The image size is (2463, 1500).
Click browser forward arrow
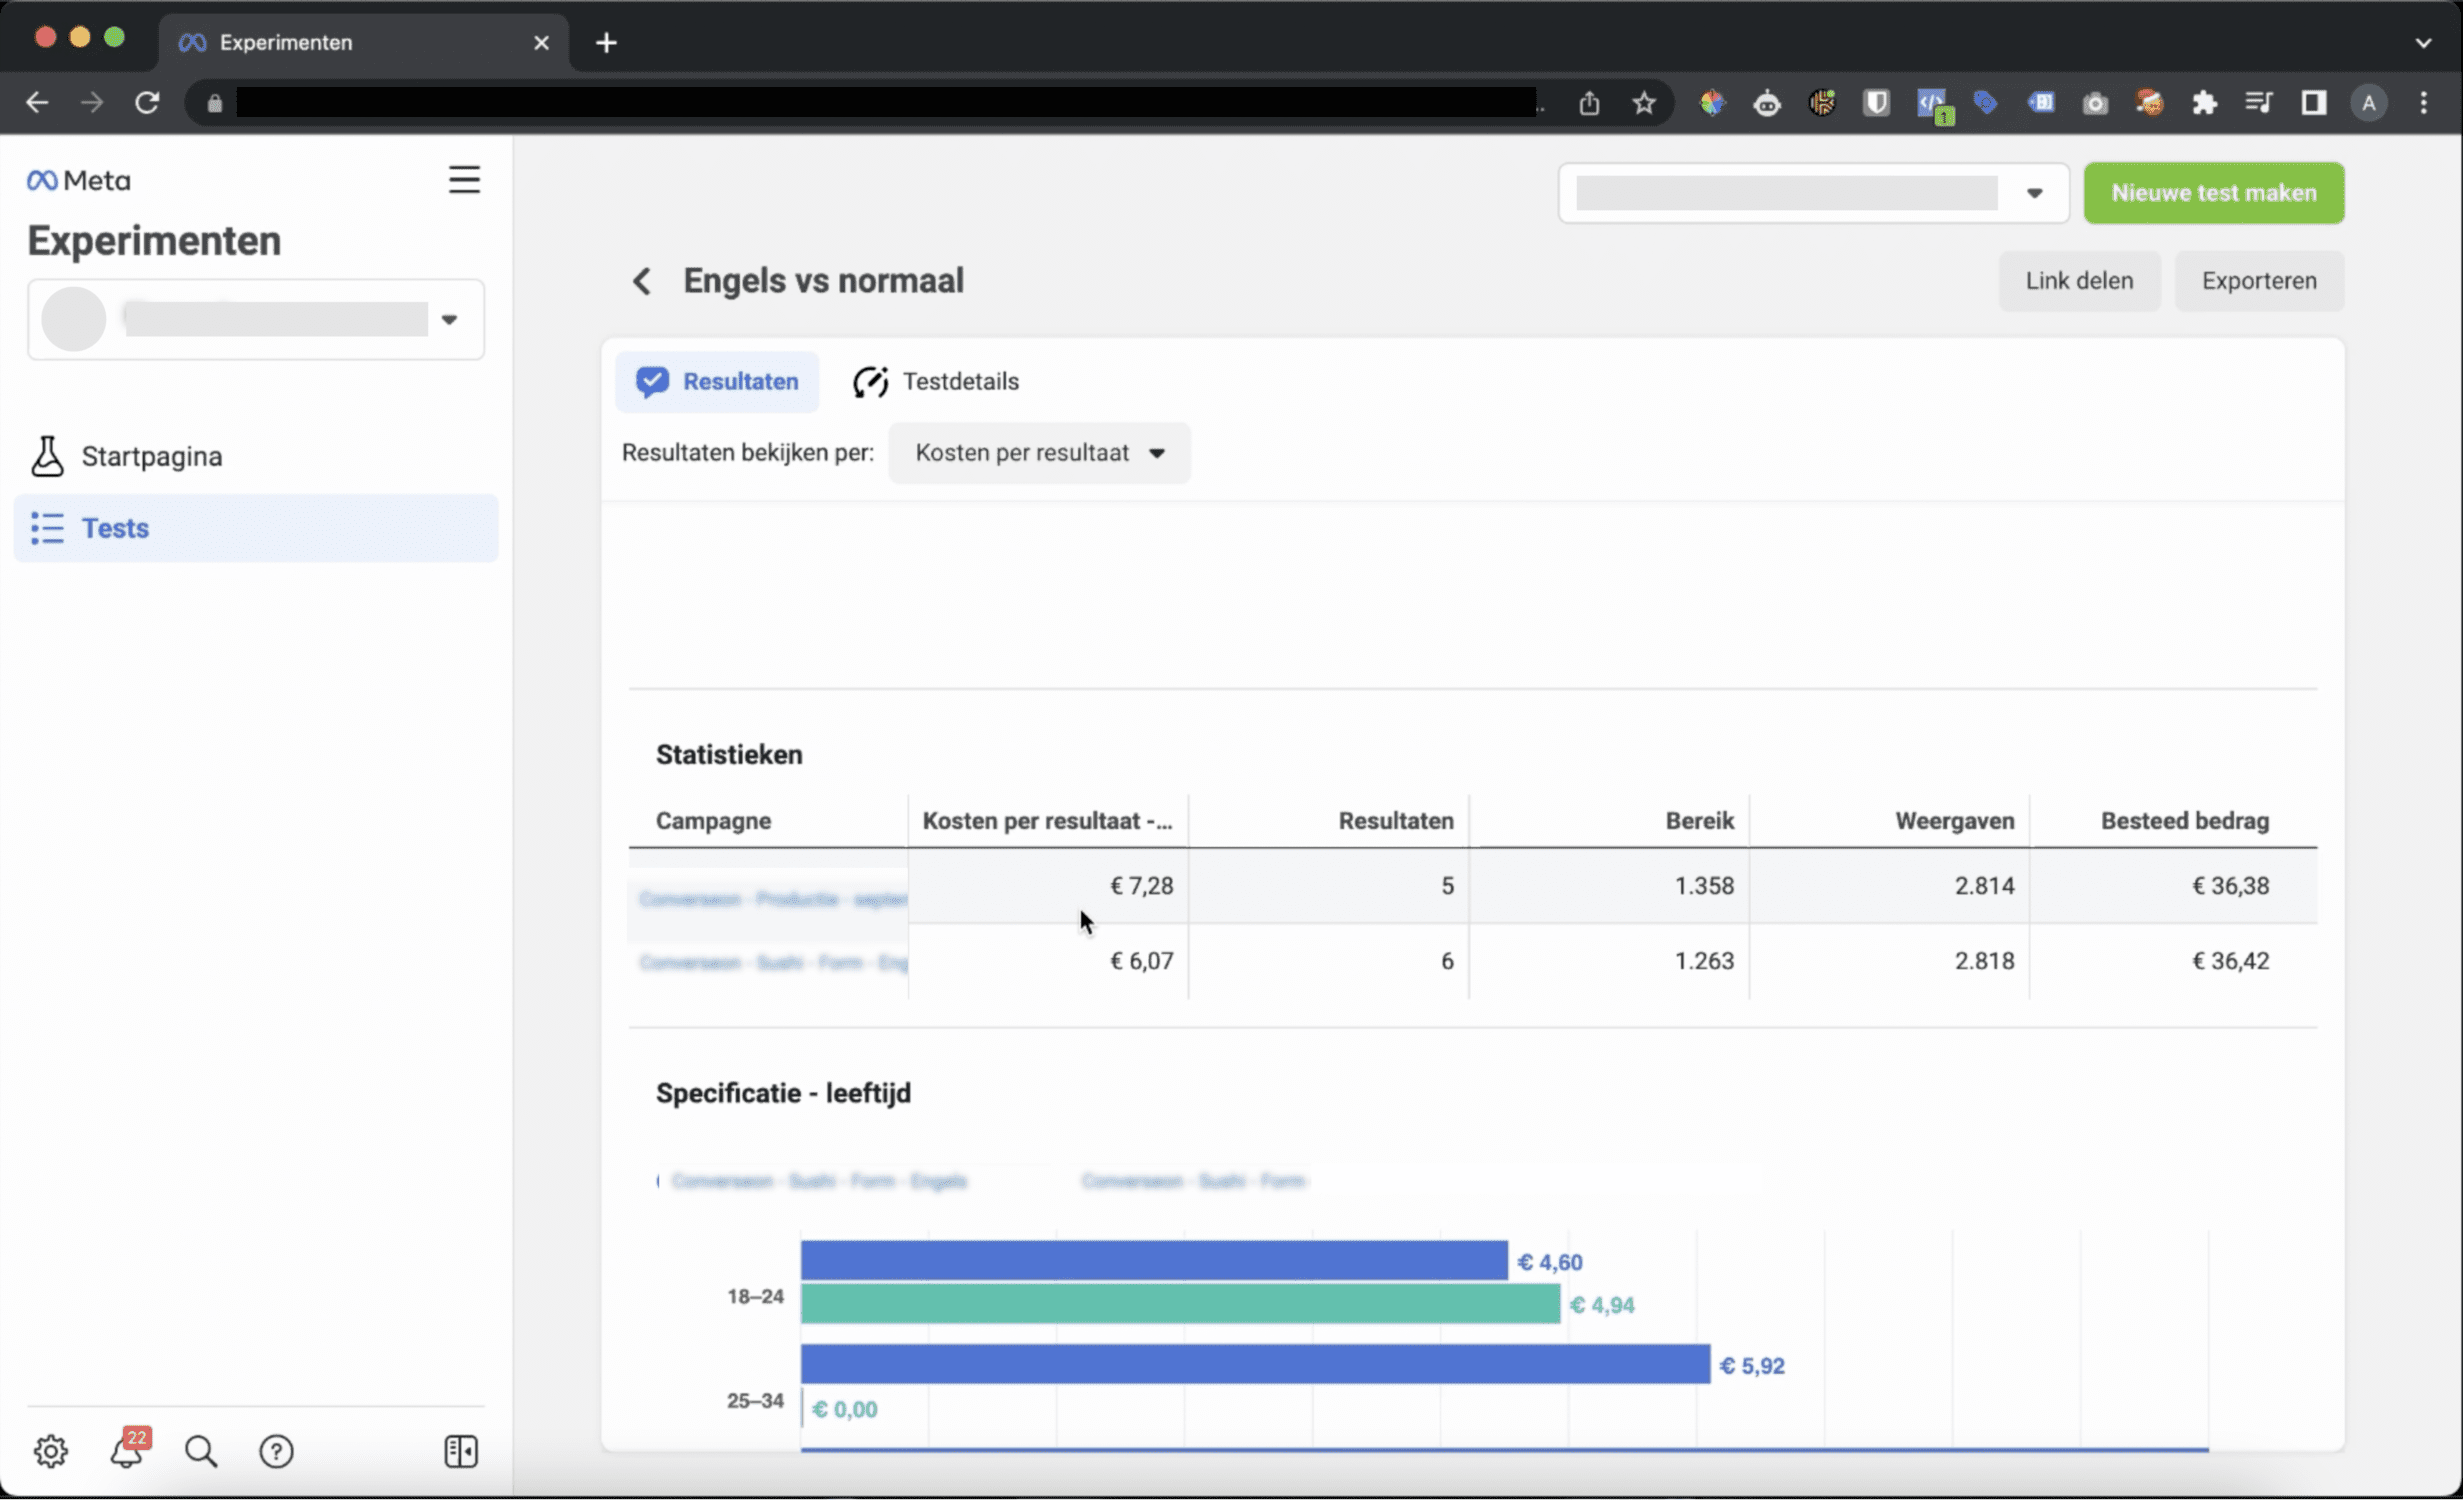(x=92, y=103)
